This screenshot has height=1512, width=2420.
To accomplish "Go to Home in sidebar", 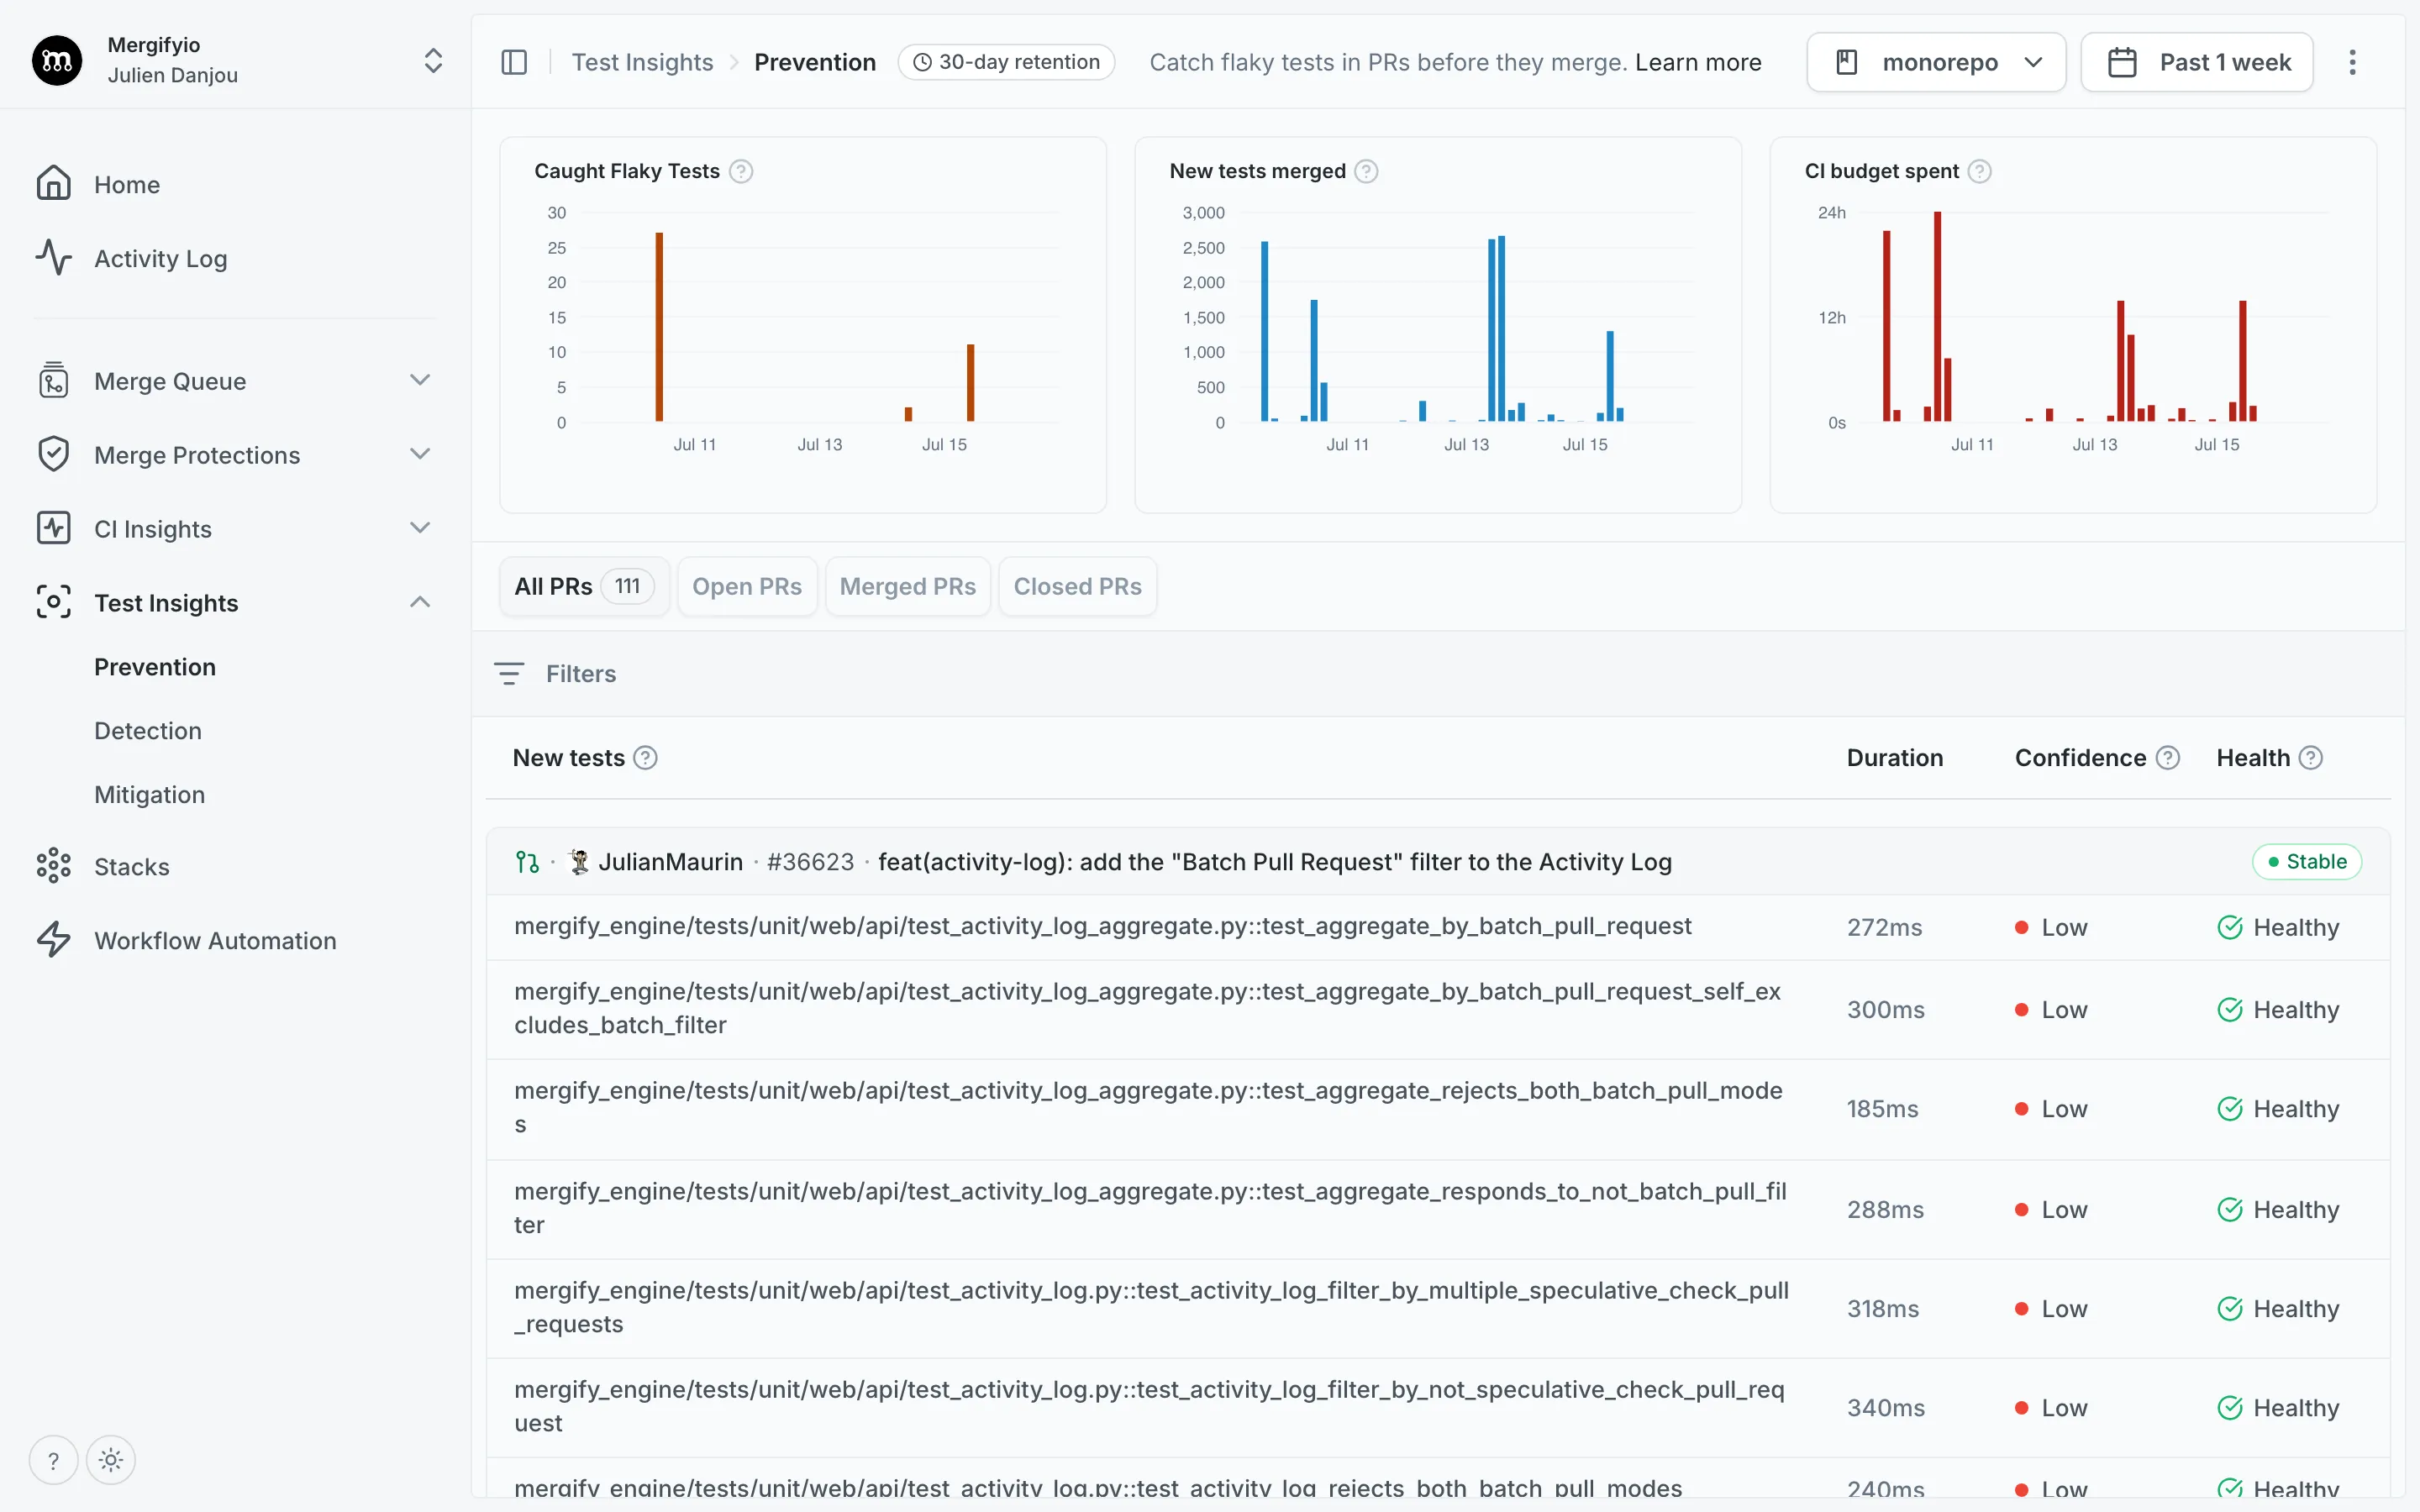I will pos(127,185).
